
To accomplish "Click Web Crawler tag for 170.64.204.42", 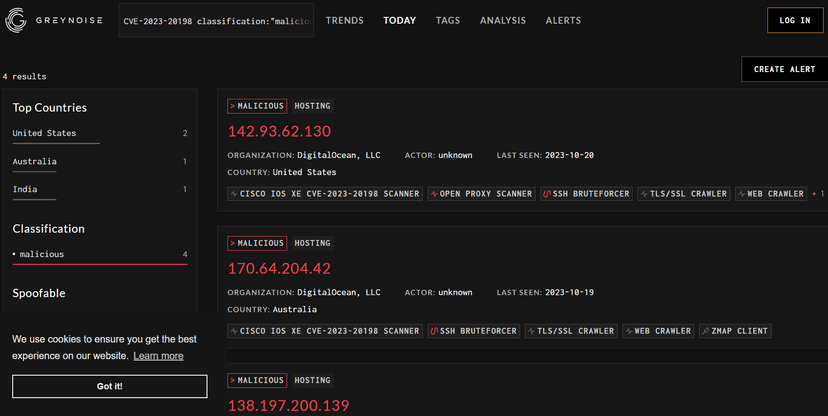I will click(658, 331).
